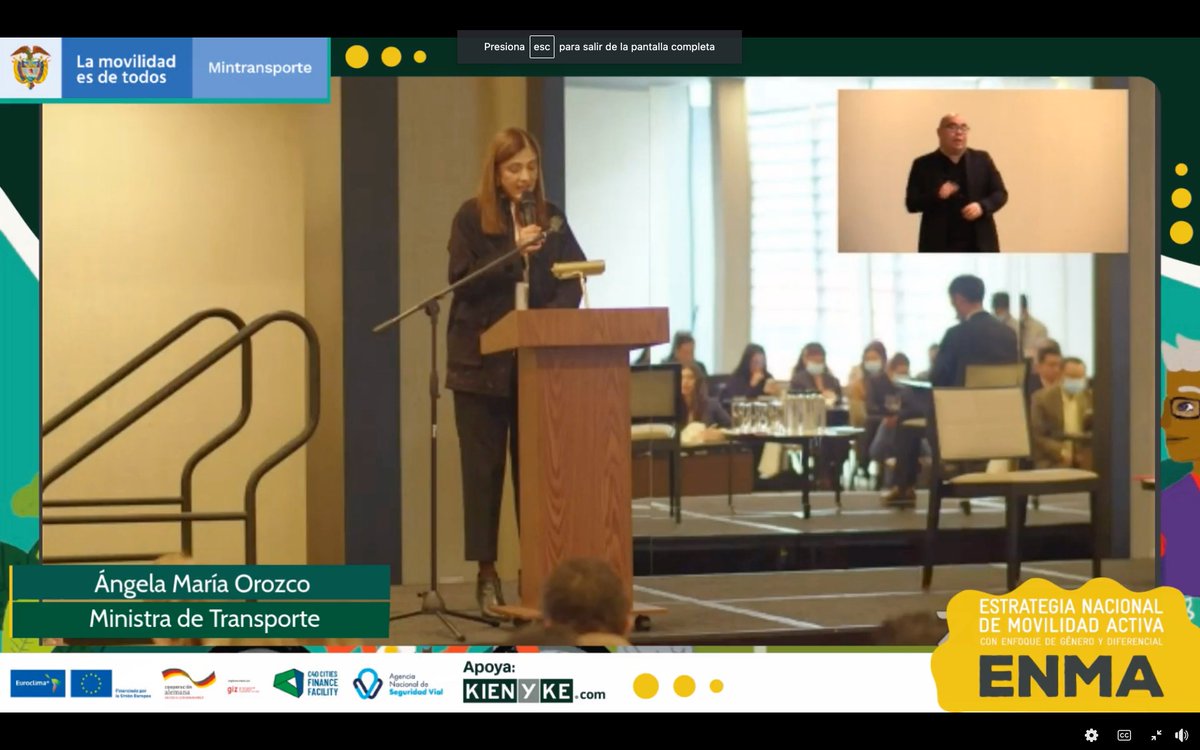Mute the video with the speaker icon

1182,735
